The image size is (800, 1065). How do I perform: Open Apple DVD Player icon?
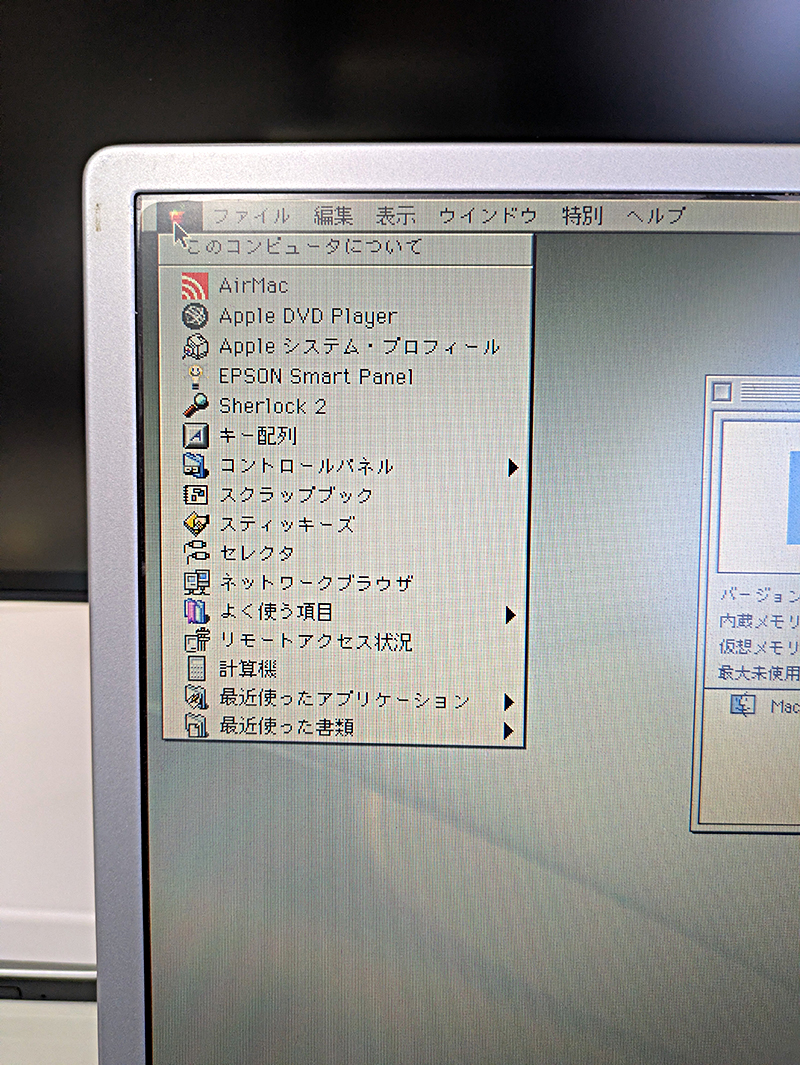tap(195, 317)
